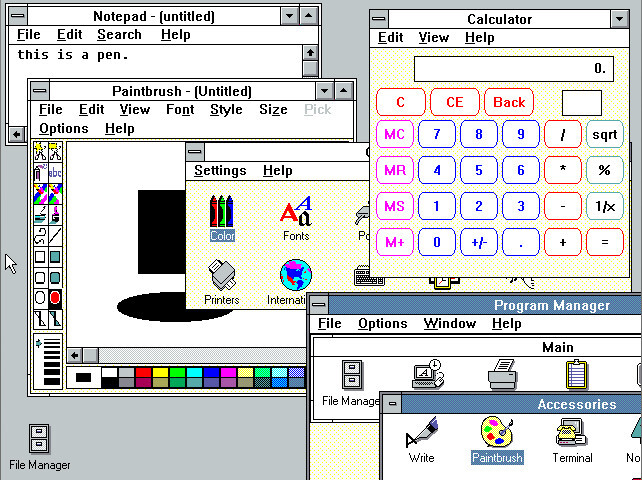
Task: Click the Main group title bar
Action: click(477, 347)
